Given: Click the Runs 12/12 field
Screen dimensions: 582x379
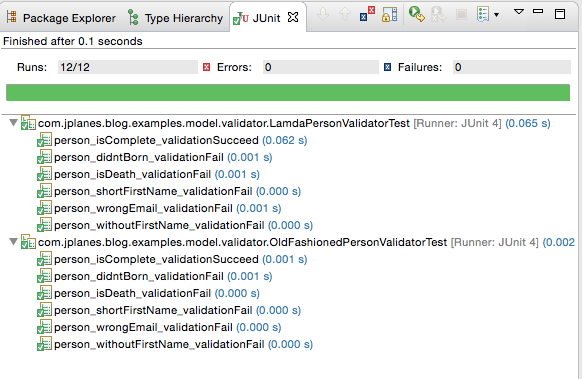Looking at the screenshot, I should (128, 67).
